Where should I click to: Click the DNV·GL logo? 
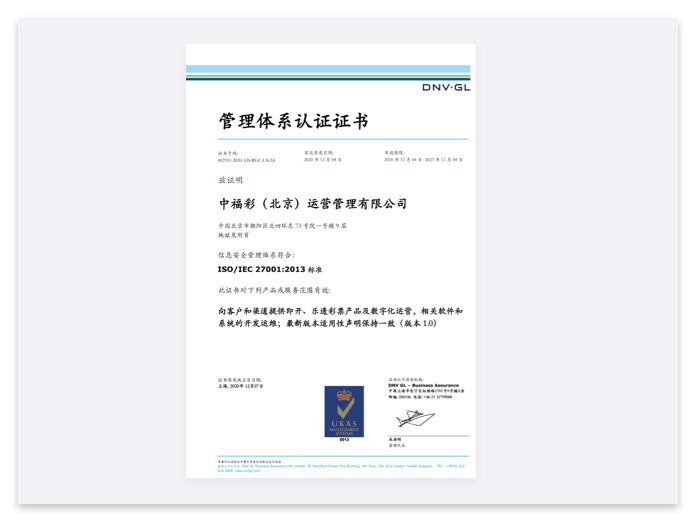click(446, 87)
